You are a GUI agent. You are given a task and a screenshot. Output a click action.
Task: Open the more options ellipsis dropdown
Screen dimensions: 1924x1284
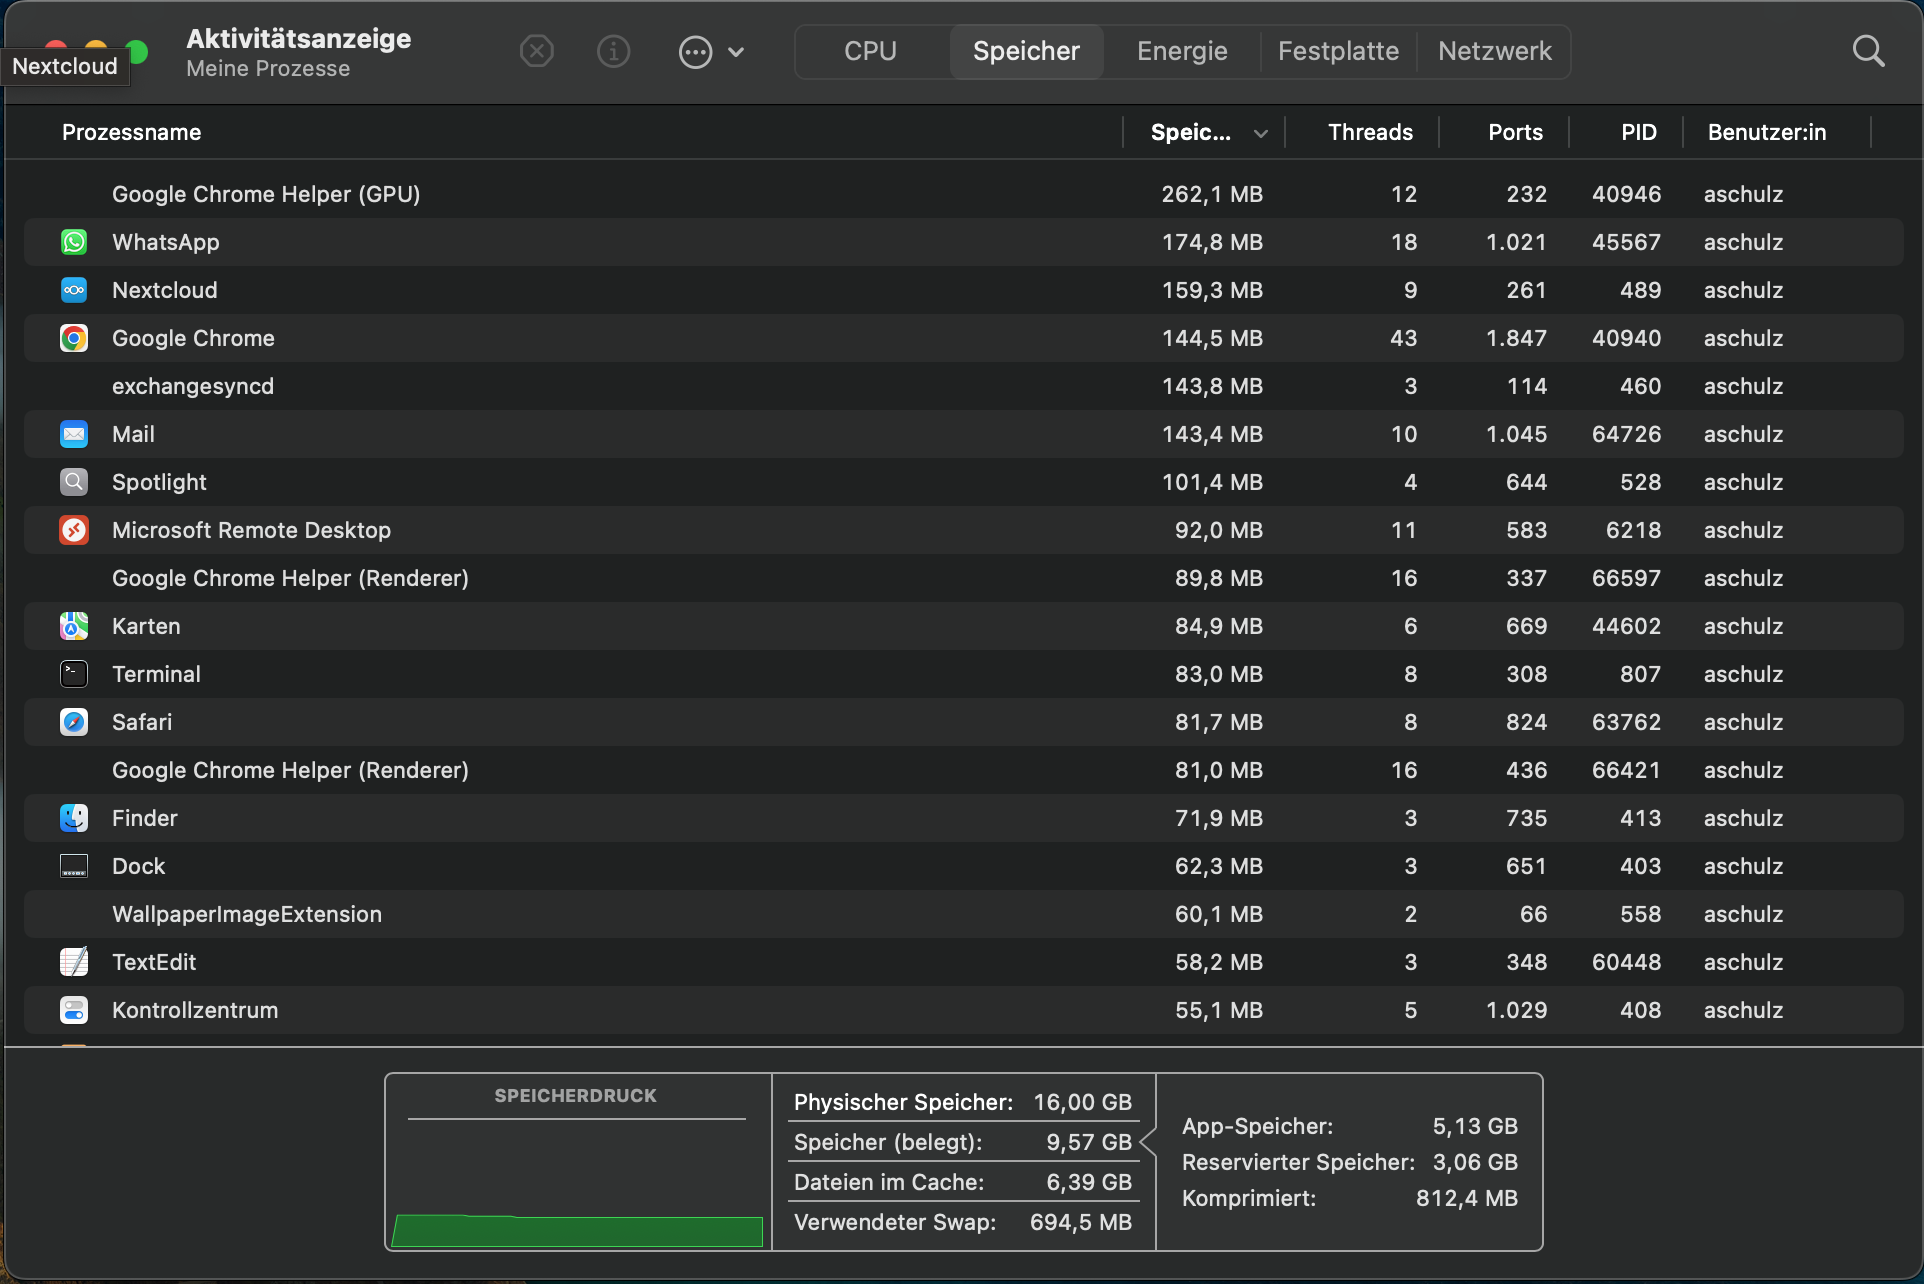695,51
